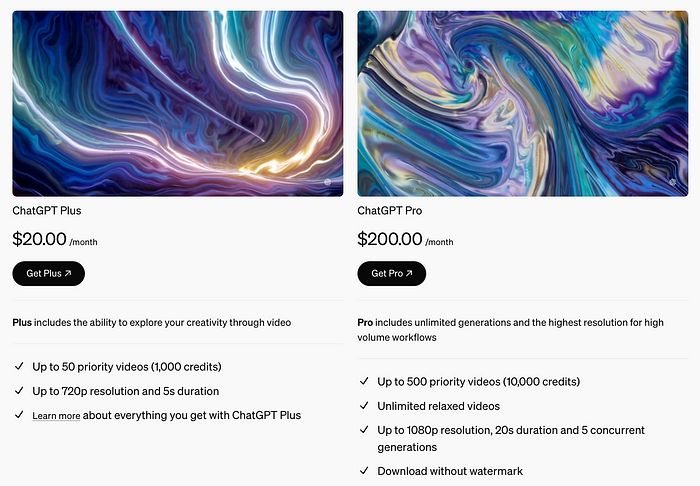The height and width of the screenshot is (486, 700).
Task: Click the $200.00 per month price
Action: click(405, 239)
